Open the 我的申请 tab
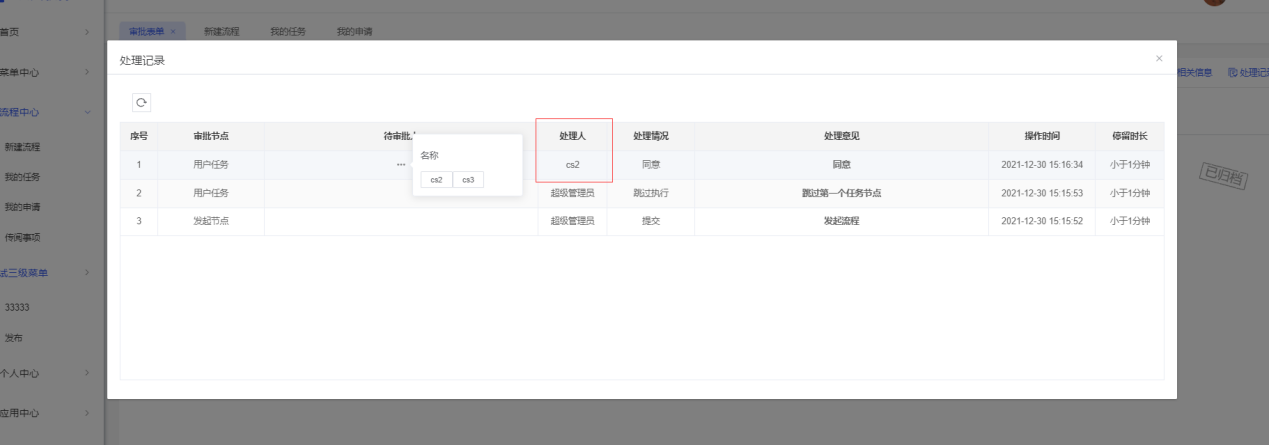The height and width of the screenshot is (445, 1269). (354, 32)
